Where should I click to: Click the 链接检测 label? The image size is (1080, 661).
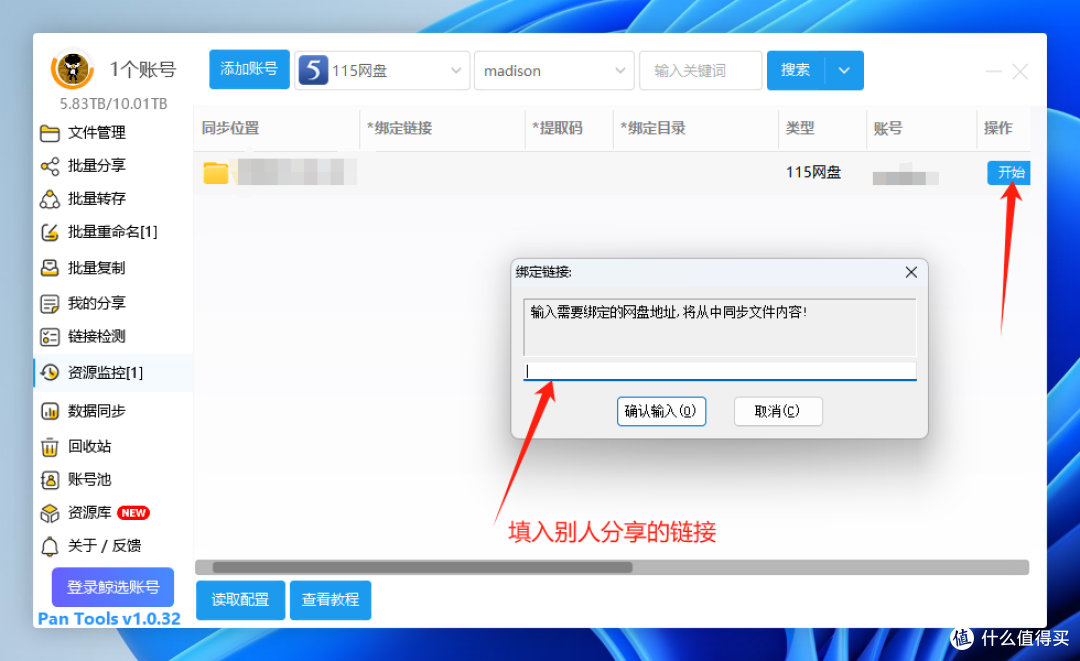click(x=97, y=337)
